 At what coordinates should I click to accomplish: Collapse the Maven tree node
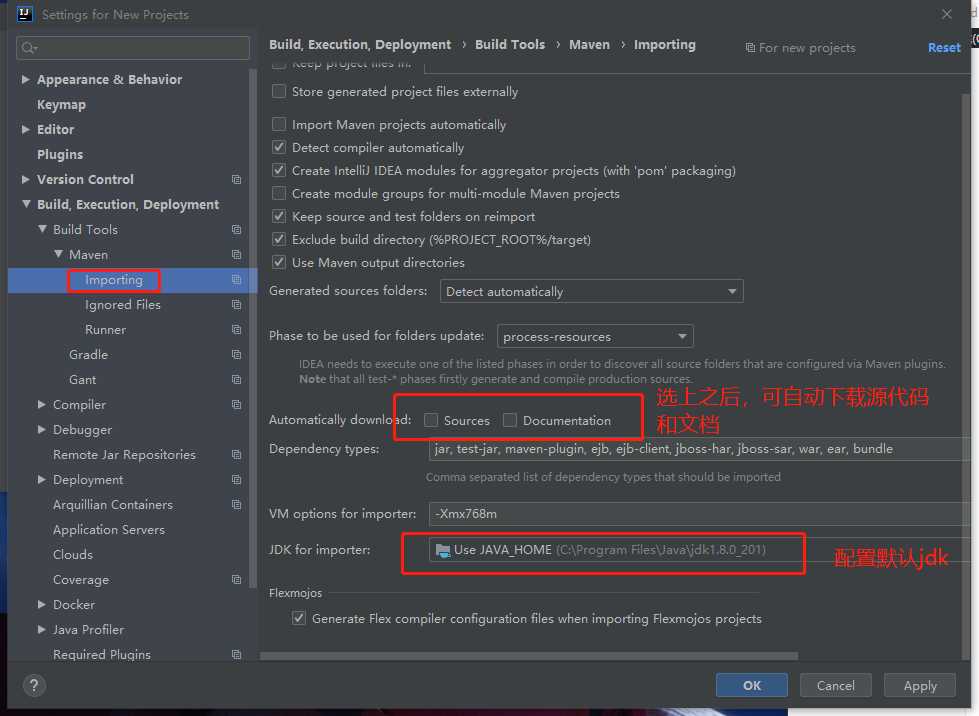tap(58, 254)
